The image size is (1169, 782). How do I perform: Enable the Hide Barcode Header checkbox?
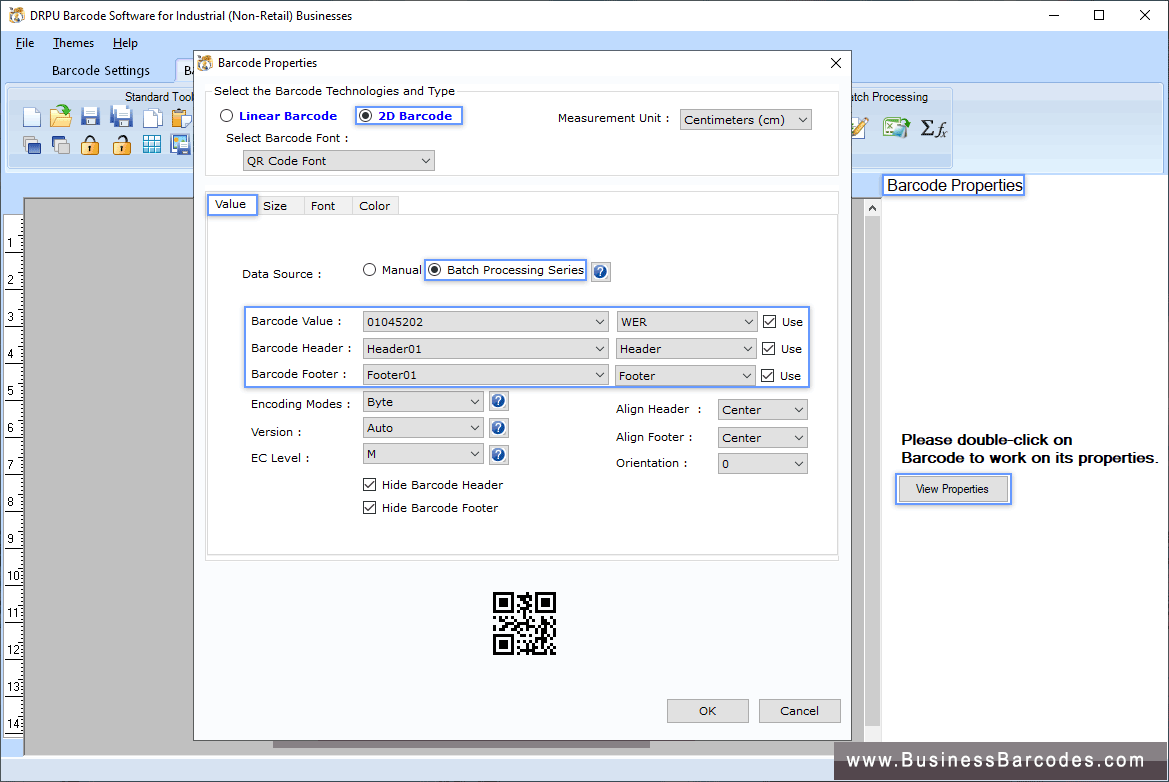pos(370,484)
